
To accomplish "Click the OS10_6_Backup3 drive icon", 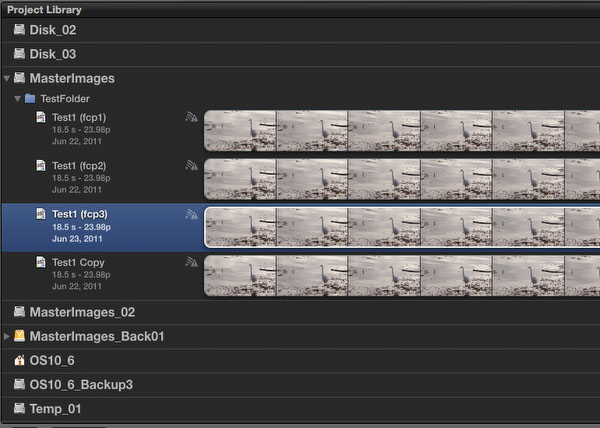I will coord(19,384).
